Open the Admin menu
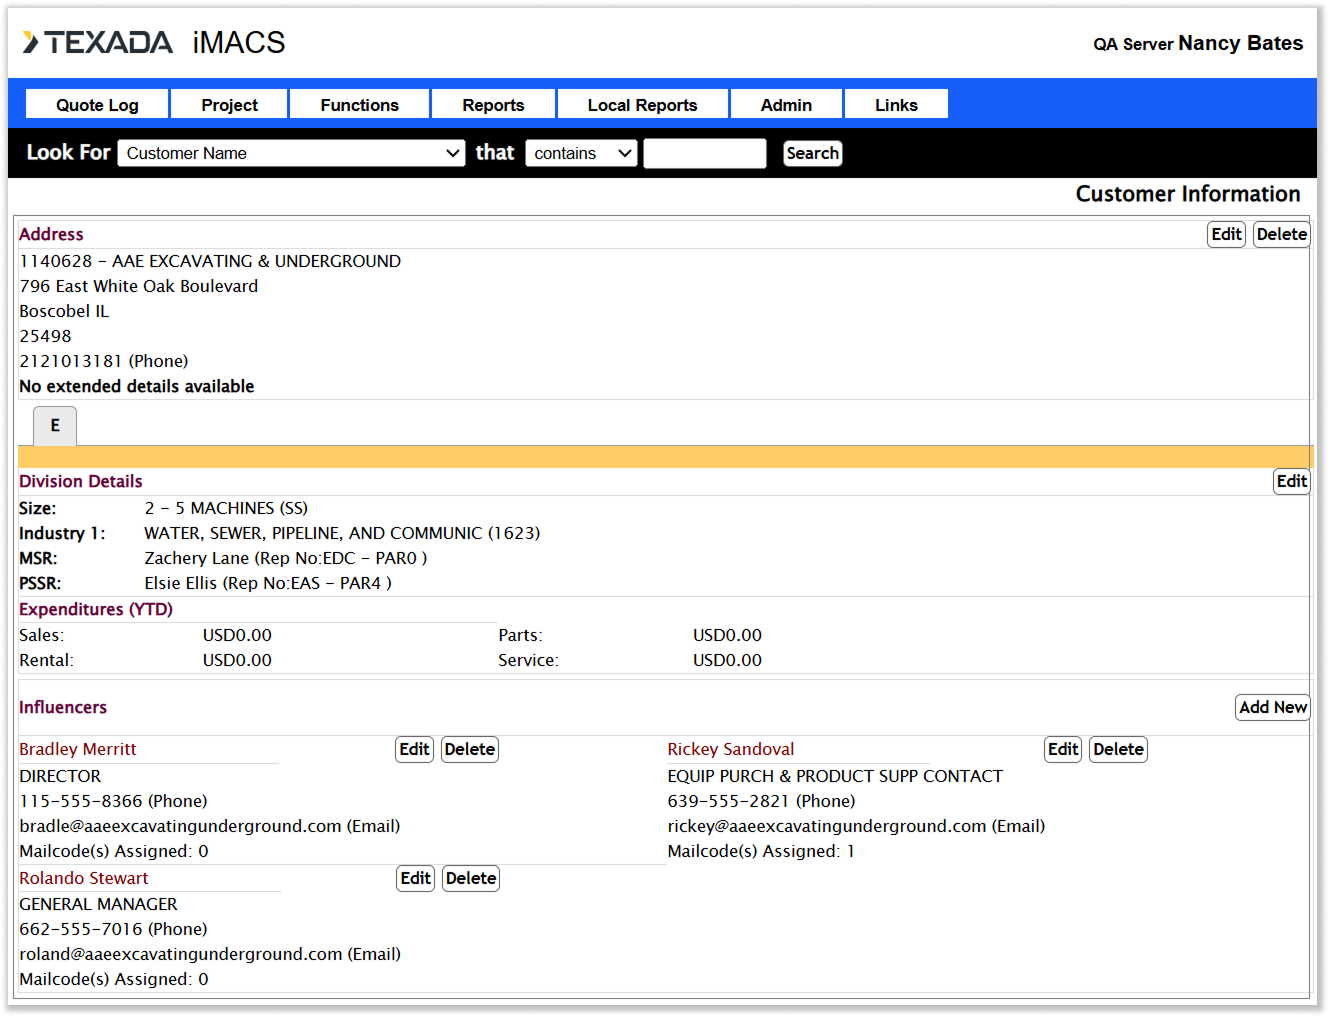The image size is (1329, 1017). tap(786, 105)
